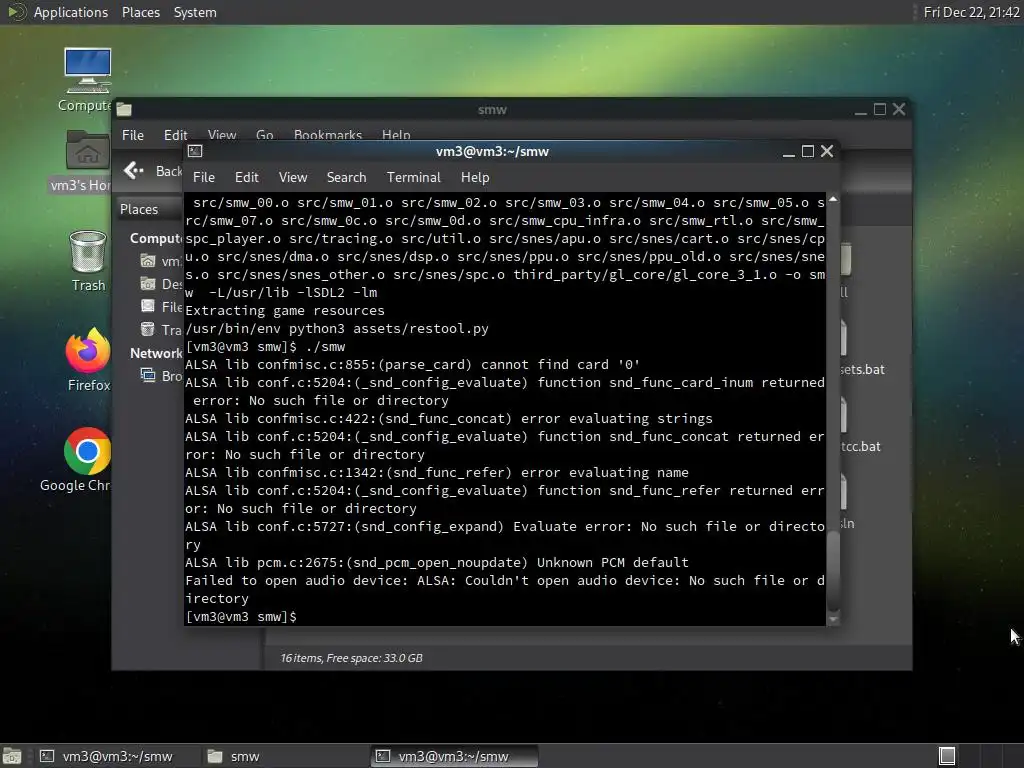
Task: Open the terminal File menu
Action: 204,178
